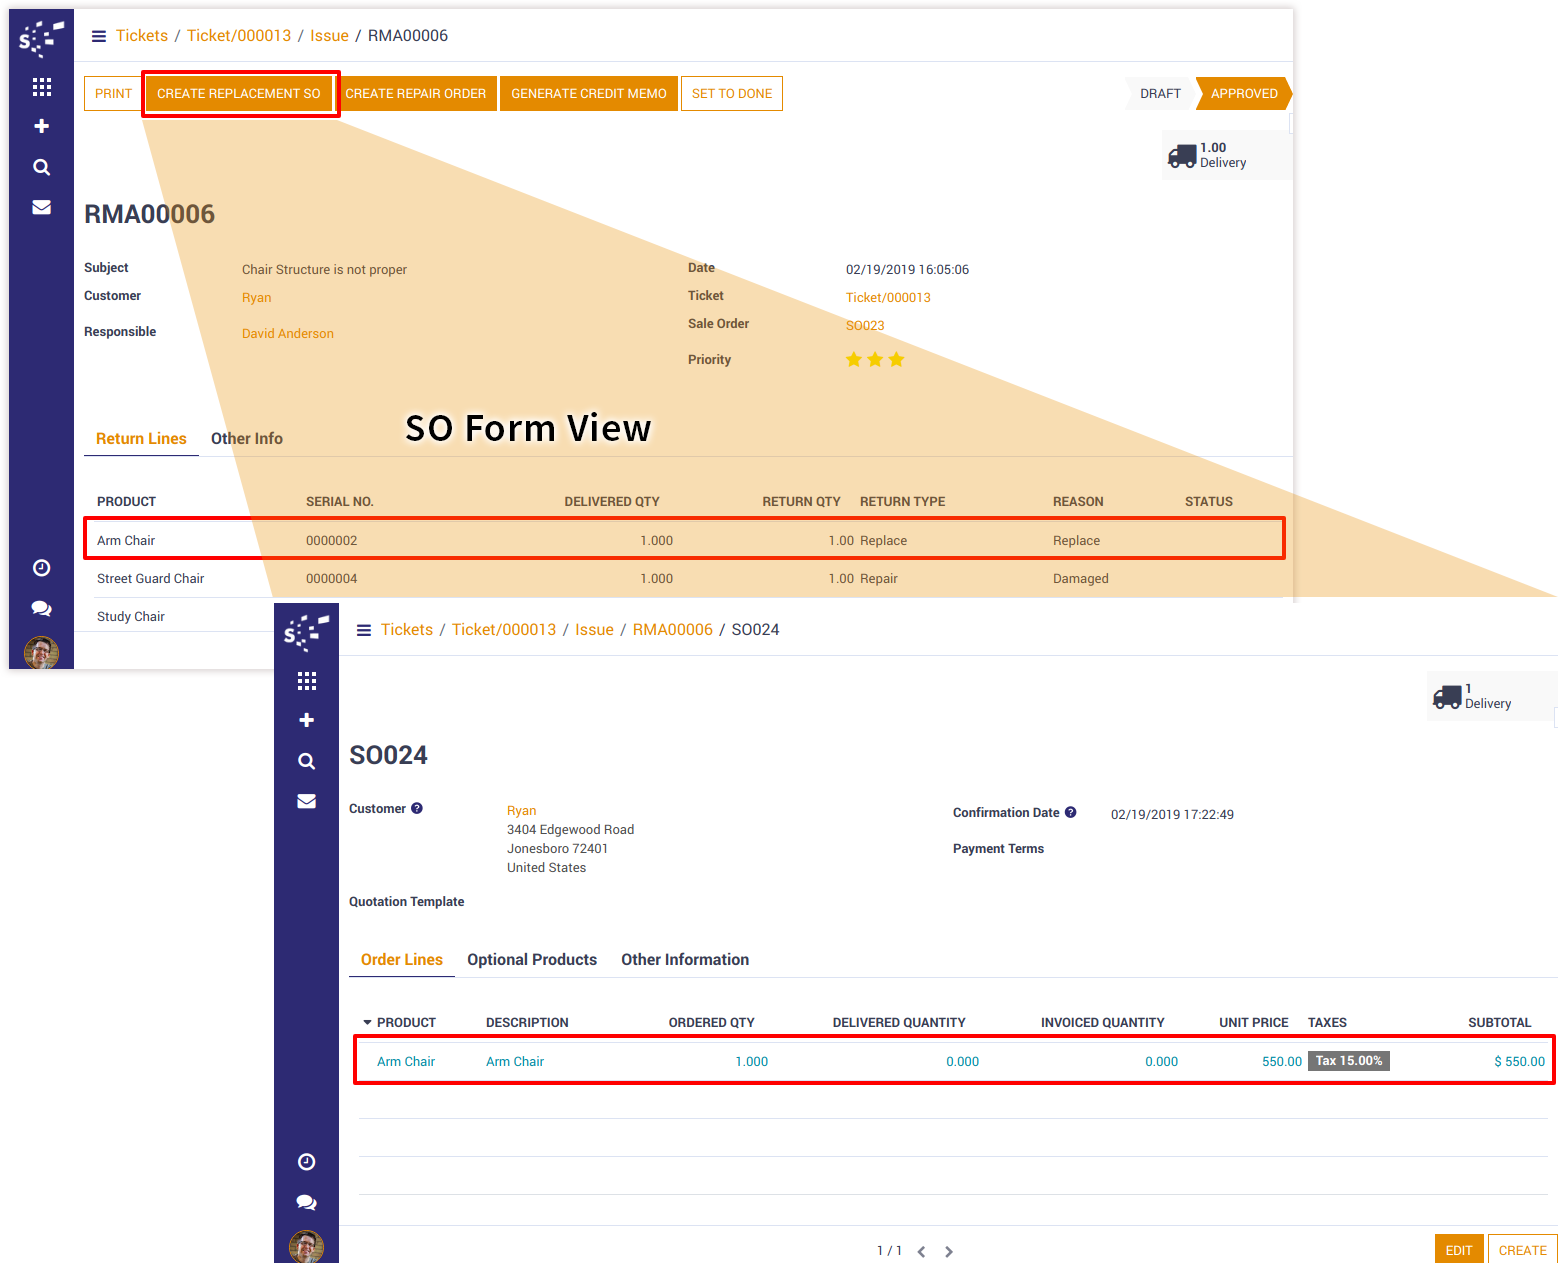The image size is (1558, 1263).
Task: Open the Optional Products tab
Action: click(531, 959)
